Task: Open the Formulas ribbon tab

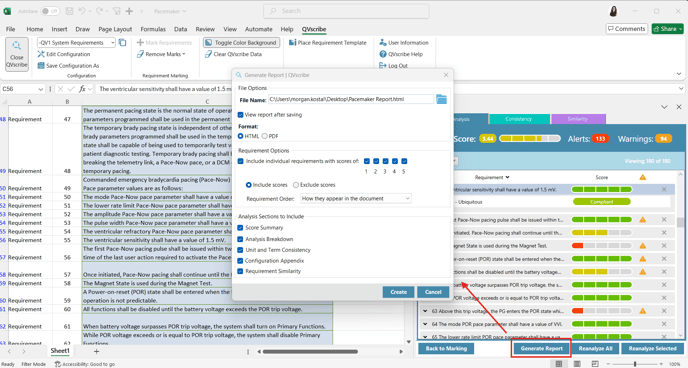Action: [153, 29]
